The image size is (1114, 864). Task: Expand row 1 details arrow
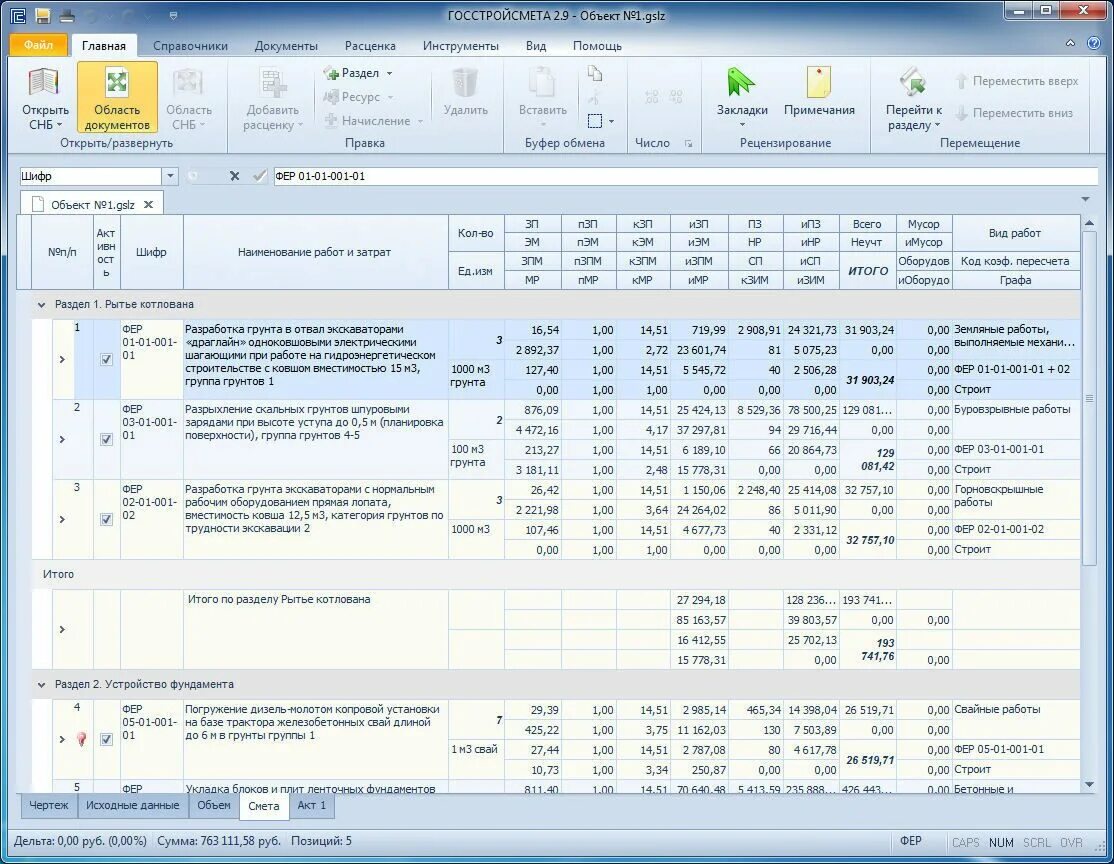62,360
